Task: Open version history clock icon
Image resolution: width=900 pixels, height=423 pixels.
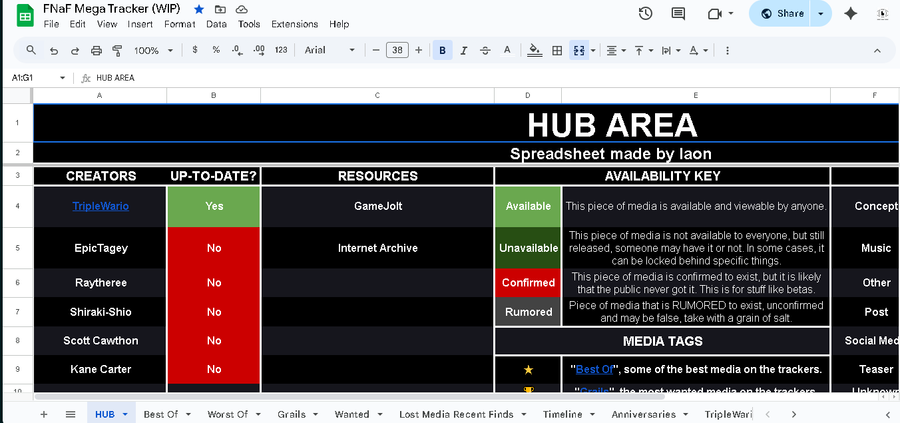Action: pos(645,13)
